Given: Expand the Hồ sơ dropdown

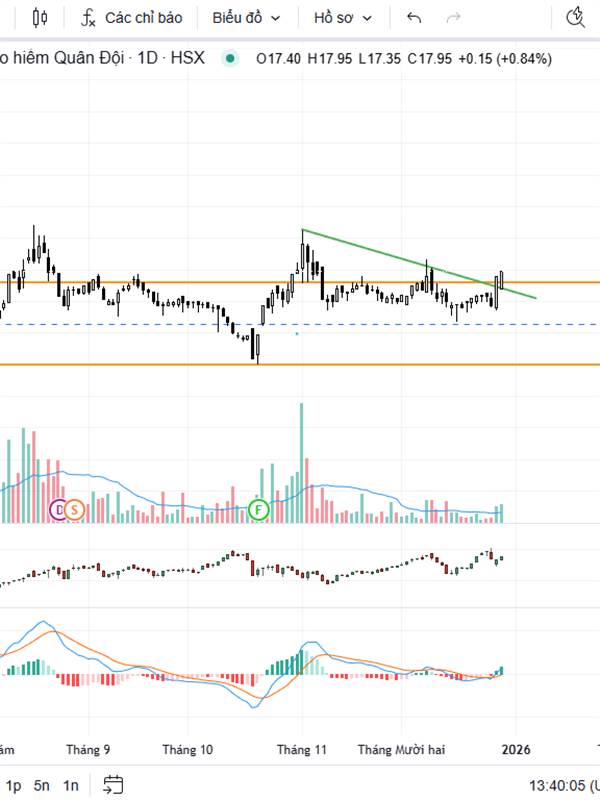Looking at the screenshot, I should click(342, 18).
